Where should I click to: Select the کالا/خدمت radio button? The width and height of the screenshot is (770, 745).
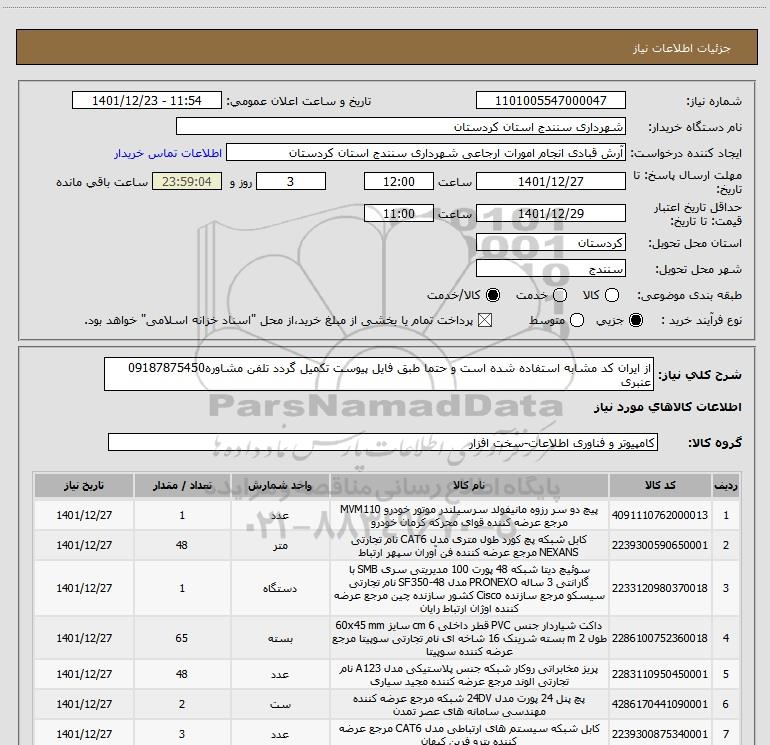(x=493, y=295)
